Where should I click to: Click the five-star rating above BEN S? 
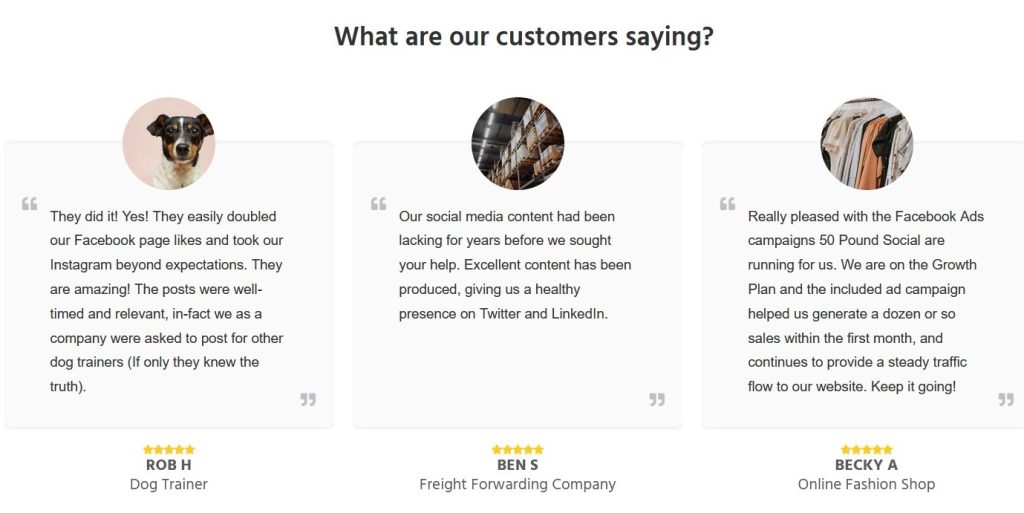[517, 450]
